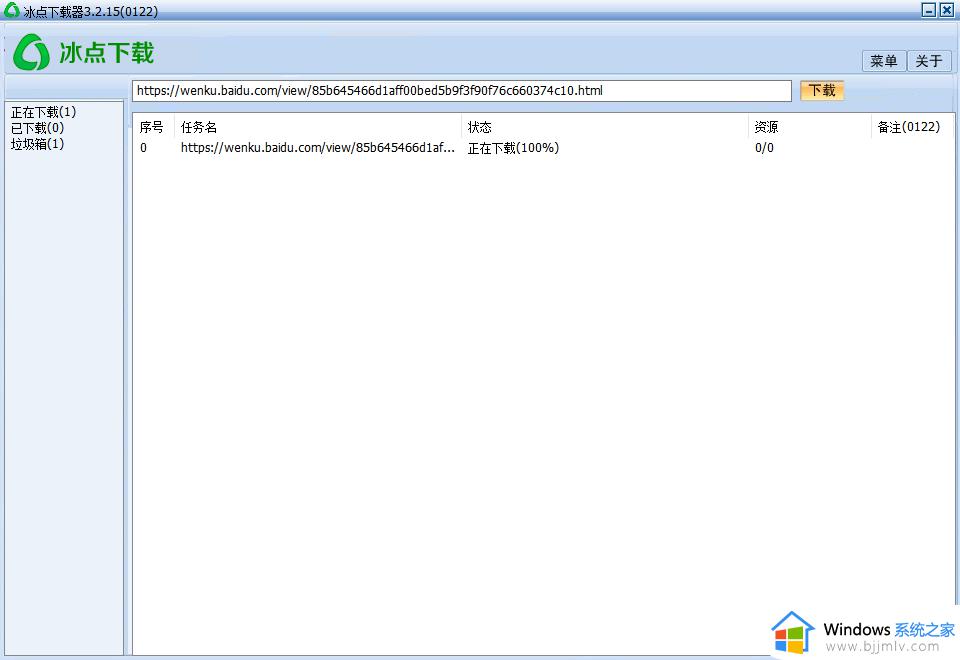Select 已下载(0) in the sidebar
Screen dimensions: 960x660
(x=37, y=128)
